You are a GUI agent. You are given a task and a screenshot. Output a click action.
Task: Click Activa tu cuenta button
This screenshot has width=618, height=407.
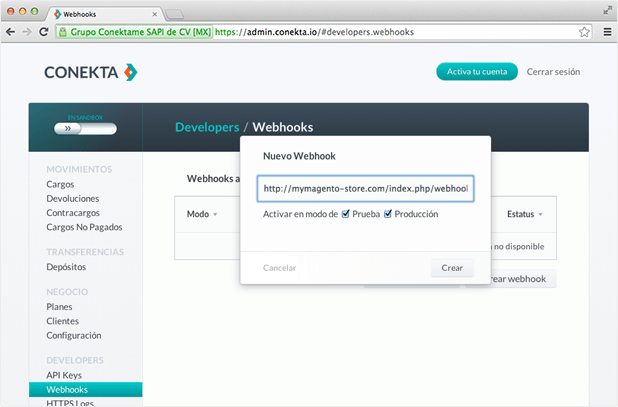477,72
